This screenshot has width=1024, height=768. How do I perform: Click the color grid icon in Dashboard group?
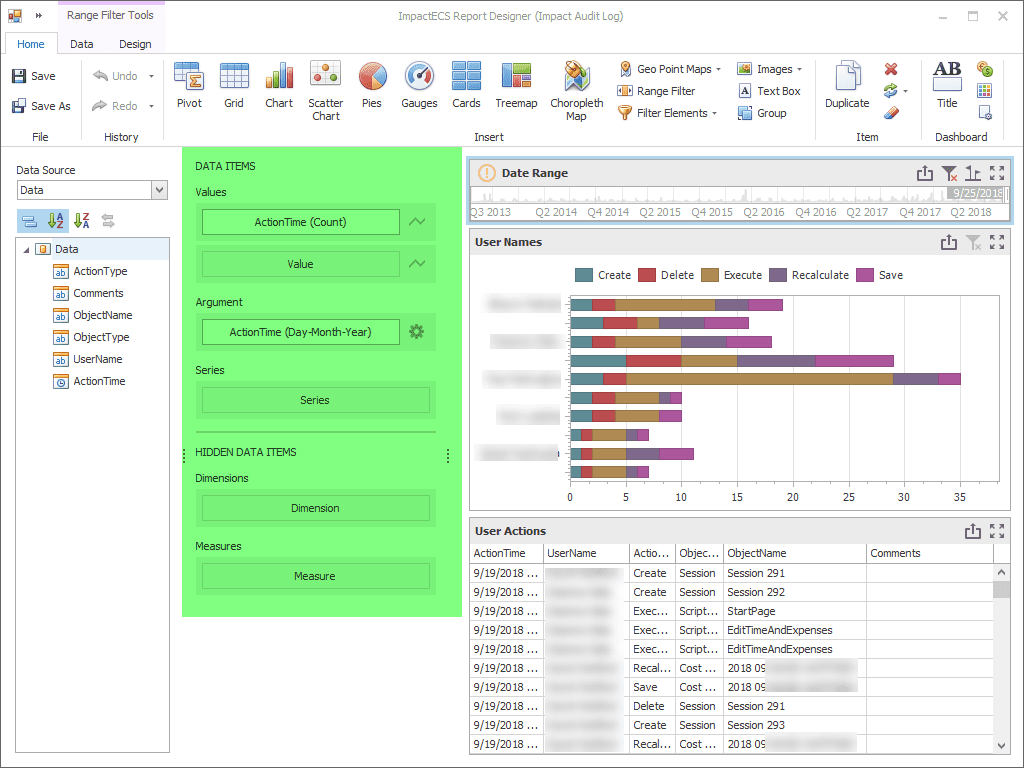[x=985, y=91]
